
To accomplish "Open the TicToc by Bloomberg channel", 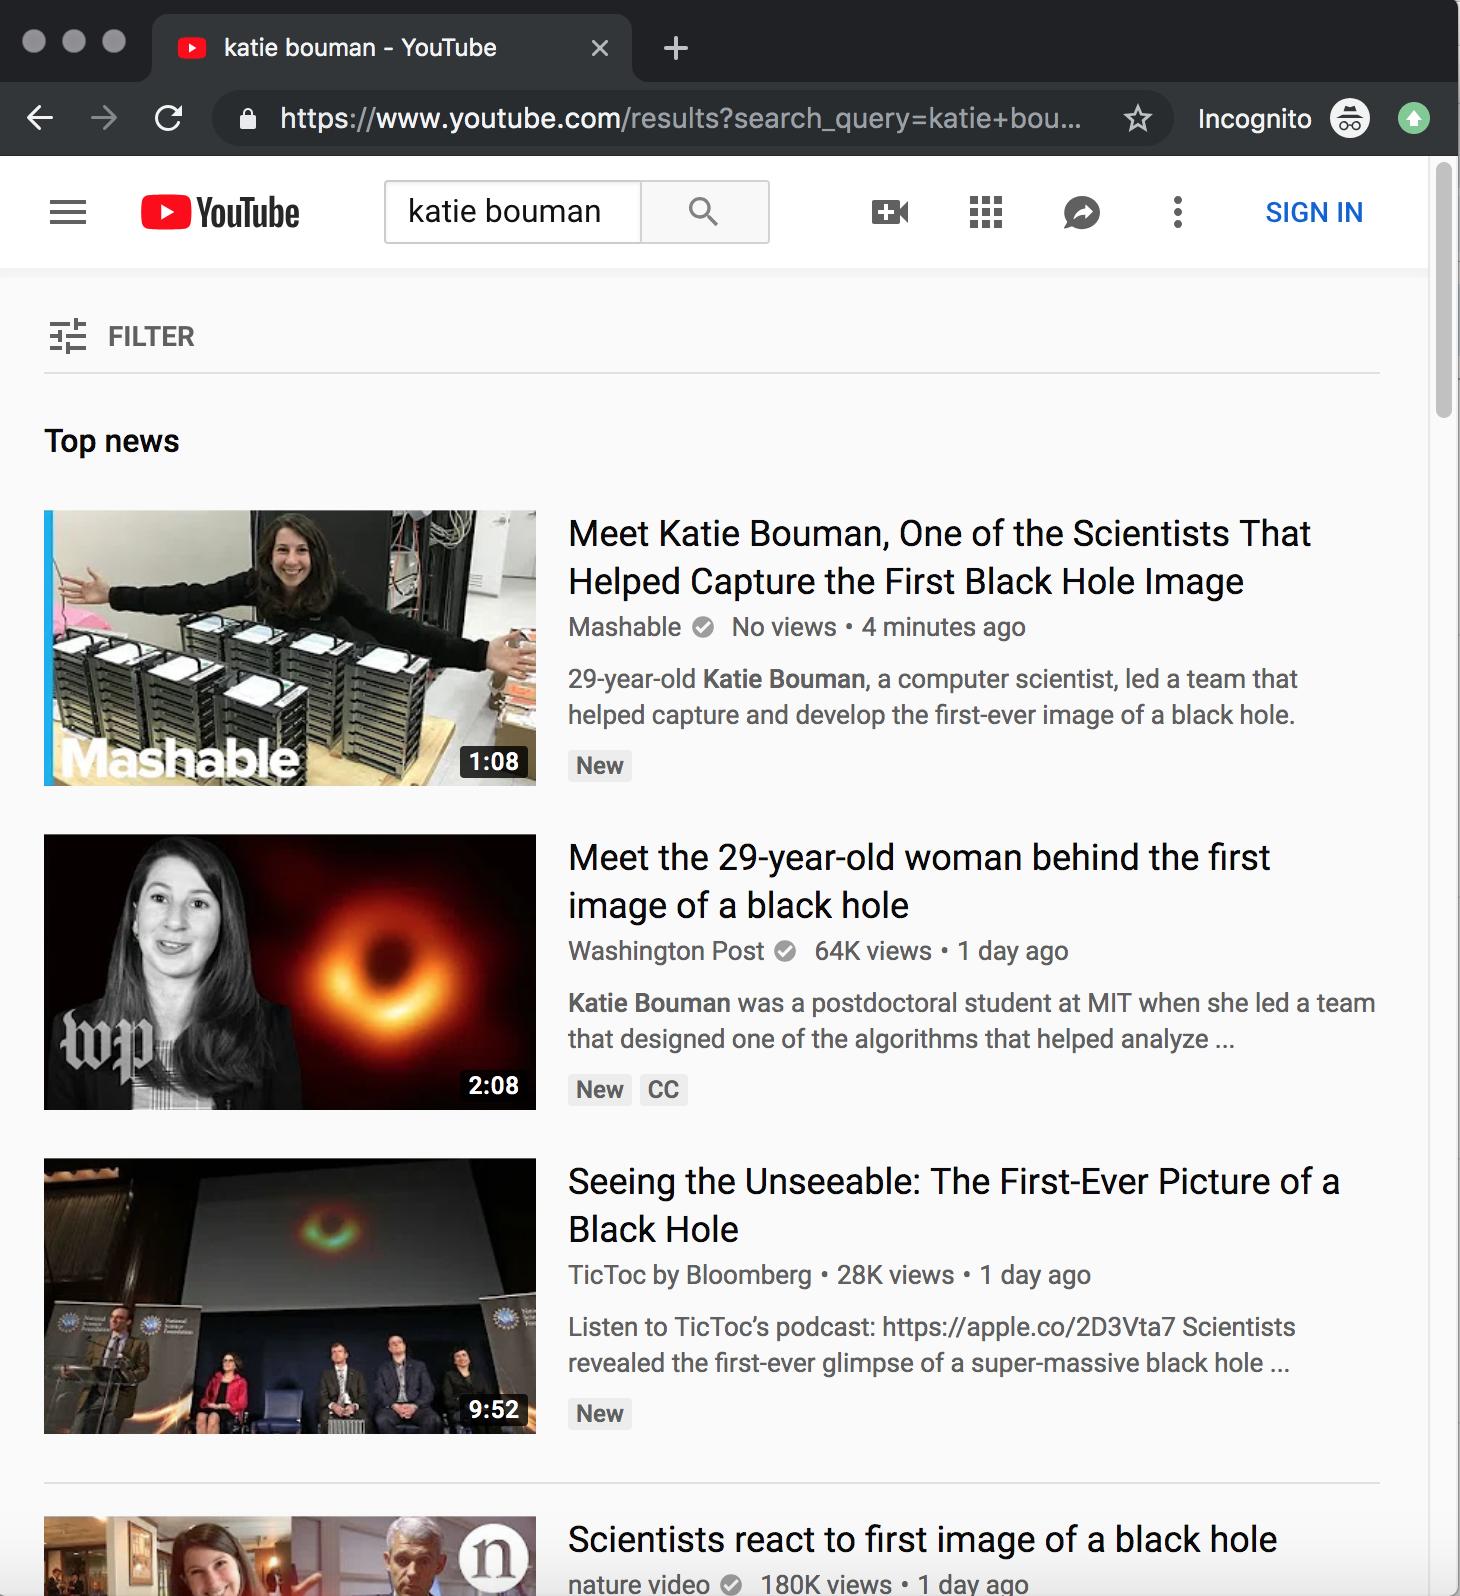I will click(x=690, y=1275).
